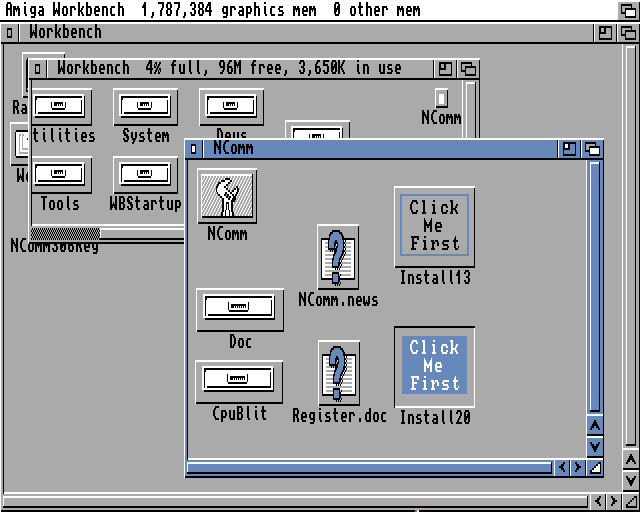Click the NComm window zoom gadget
This screenshot has height=512, width=640.
tap(569, 149)
